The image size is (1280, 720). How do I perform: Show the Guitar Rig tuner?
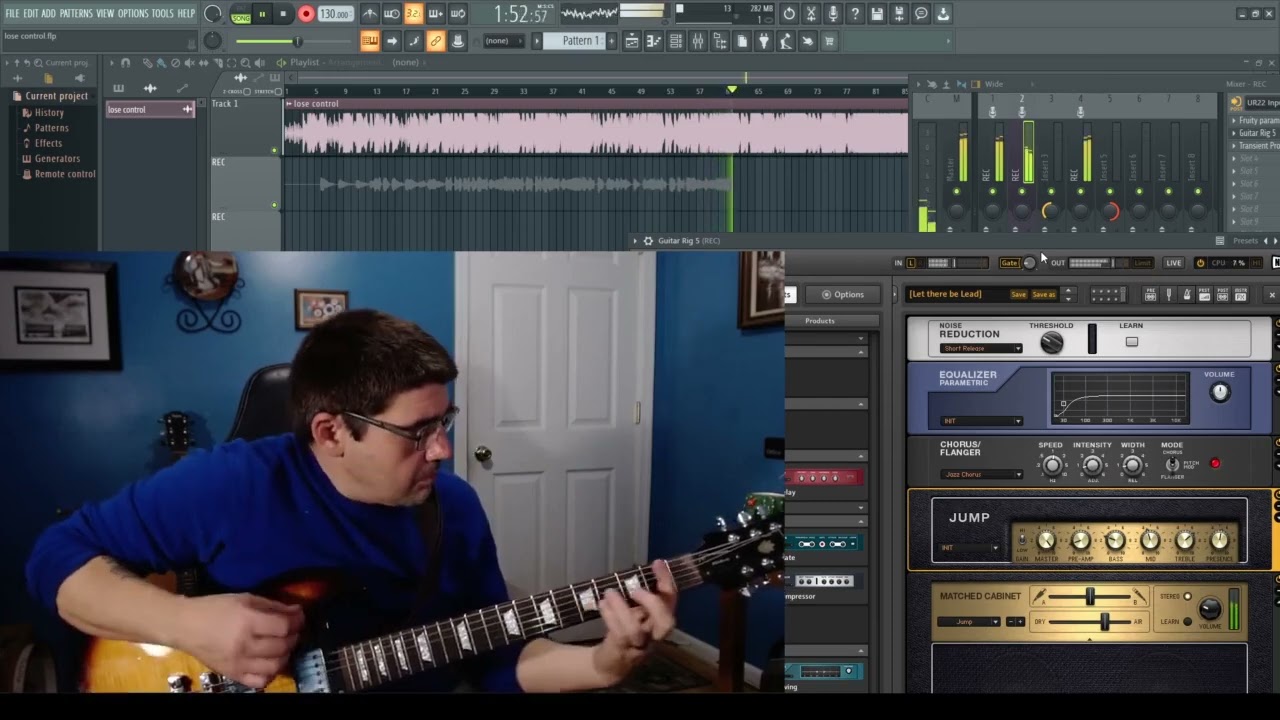tap(1169, 295)
